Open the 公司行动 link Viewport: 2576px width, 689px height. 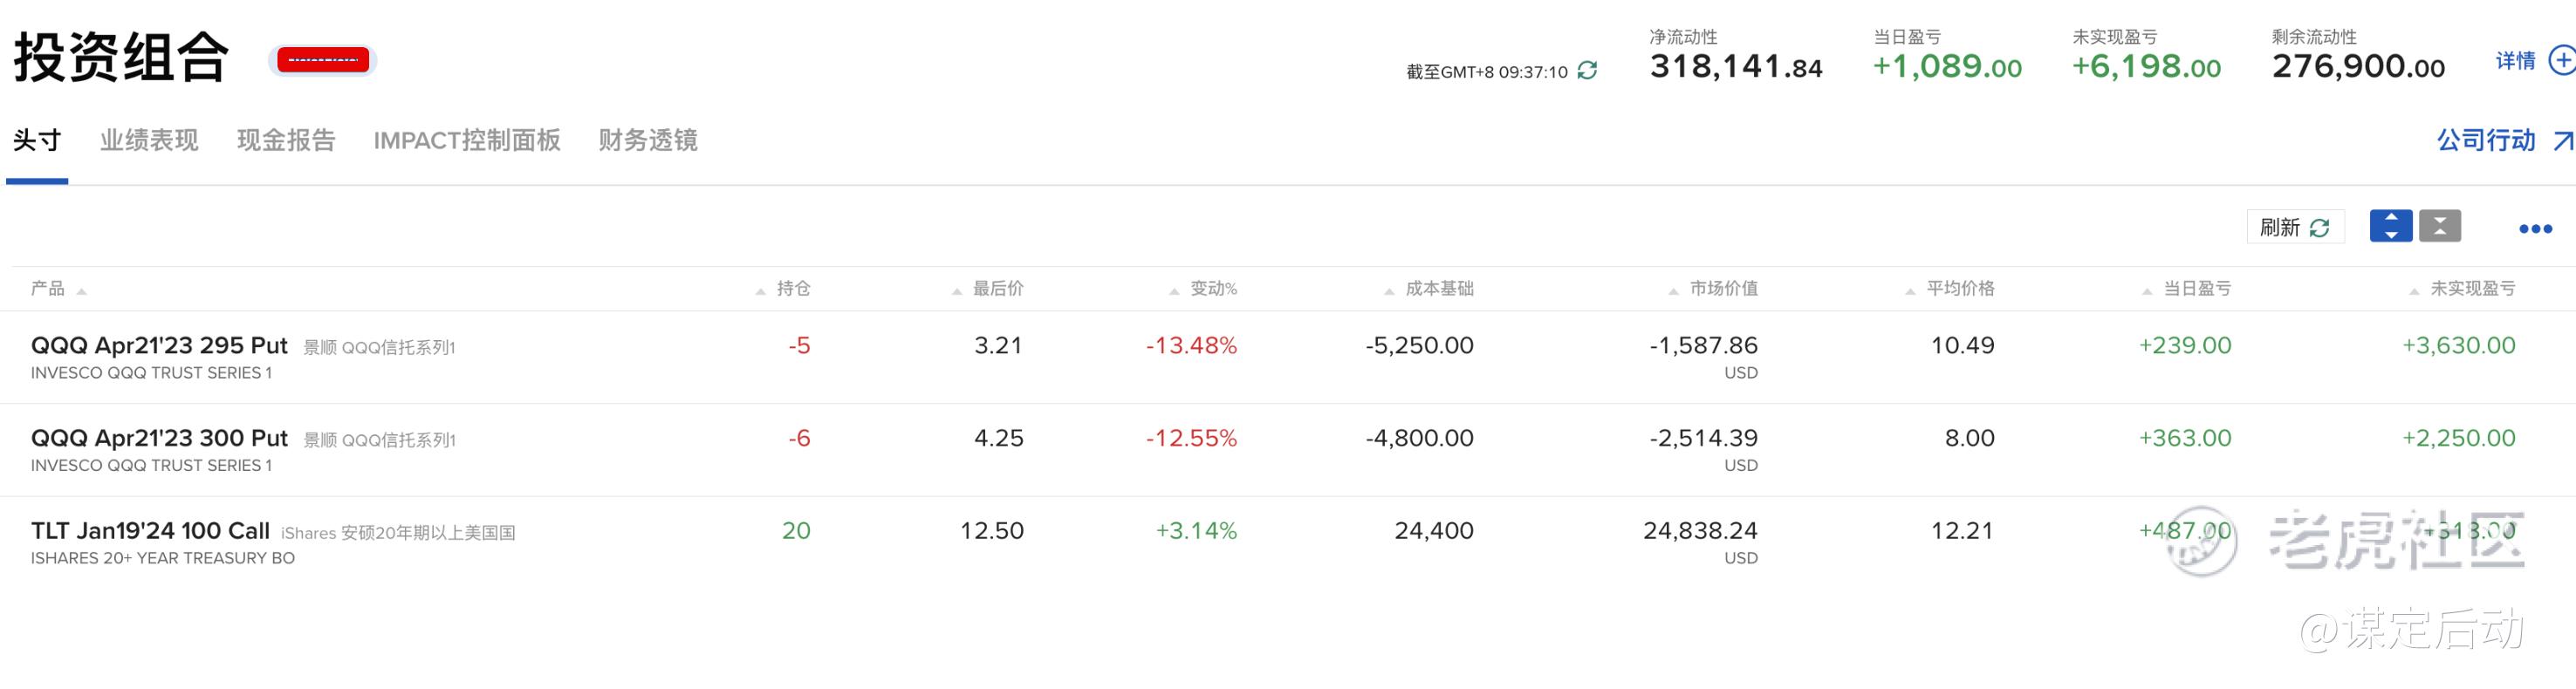pos(2486,141)
